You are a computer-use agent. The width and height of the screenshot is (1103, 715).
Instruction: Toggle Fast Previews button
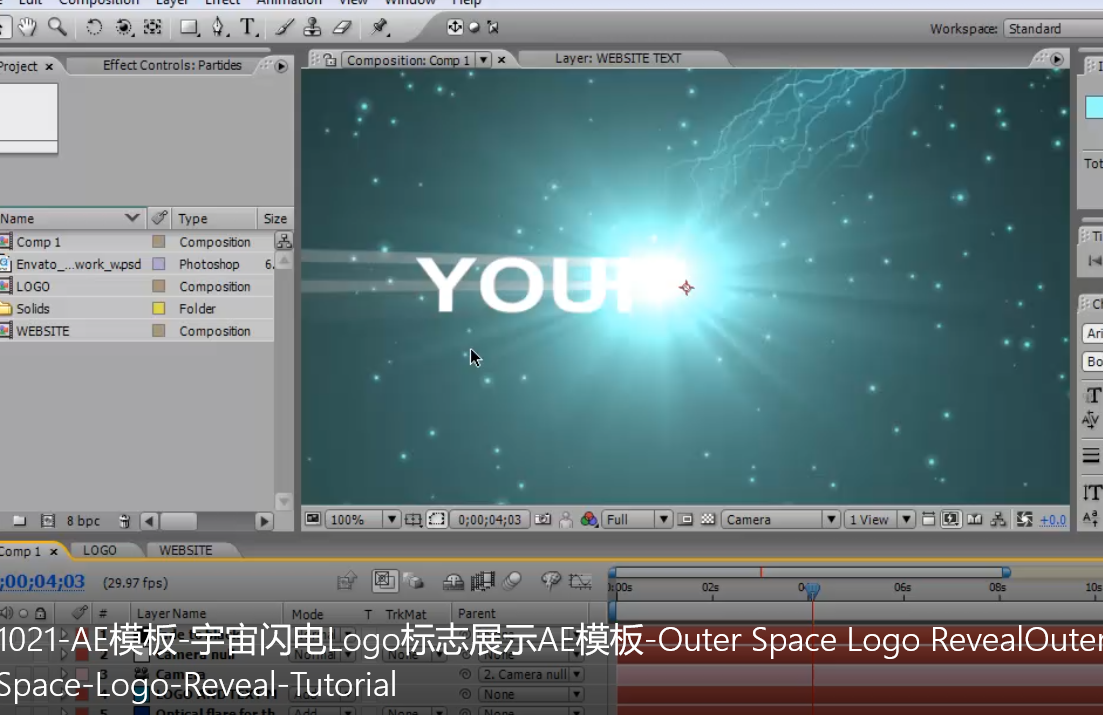(x=950, y=519)
